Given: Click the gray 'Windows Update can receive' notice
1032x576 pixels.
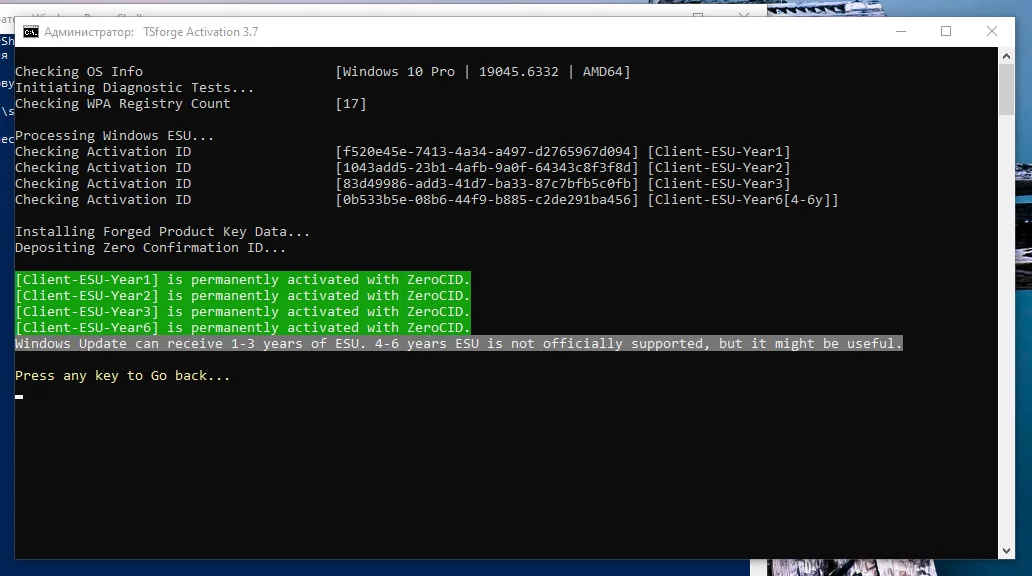Looking at the screenshot, I should [459, 344].
